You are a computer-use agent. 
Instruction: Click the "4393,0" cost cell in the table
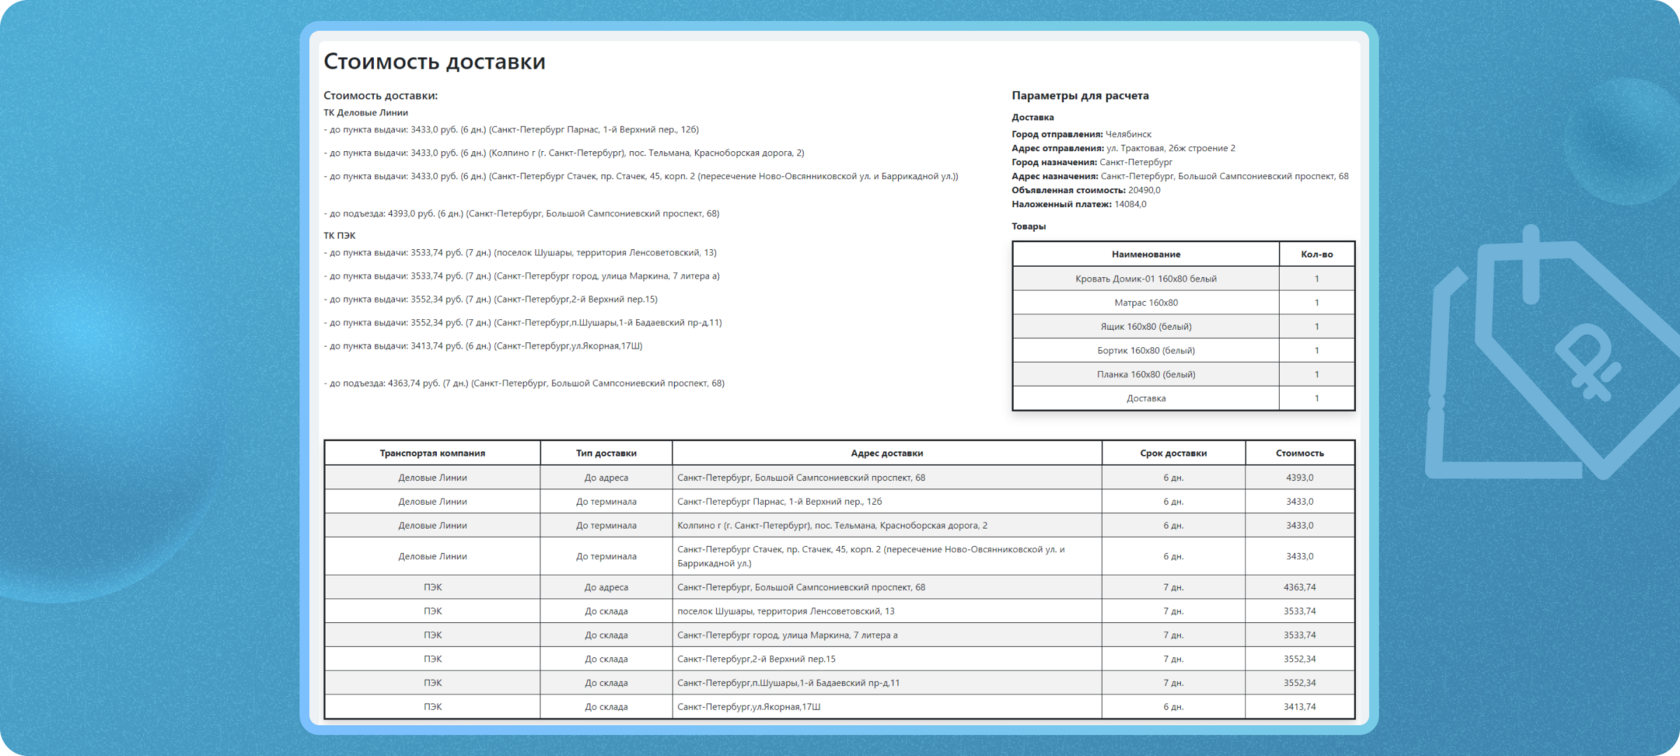point(1299,478)
